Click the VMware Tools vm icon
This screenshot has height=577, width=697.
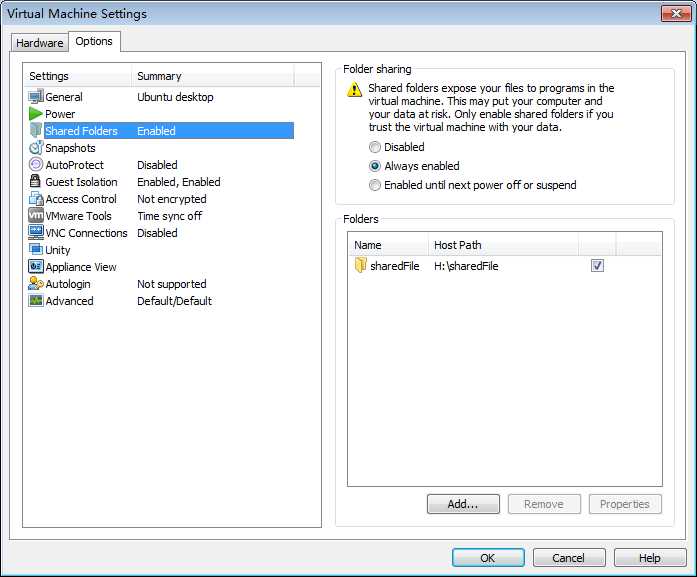tap(36, 215)
